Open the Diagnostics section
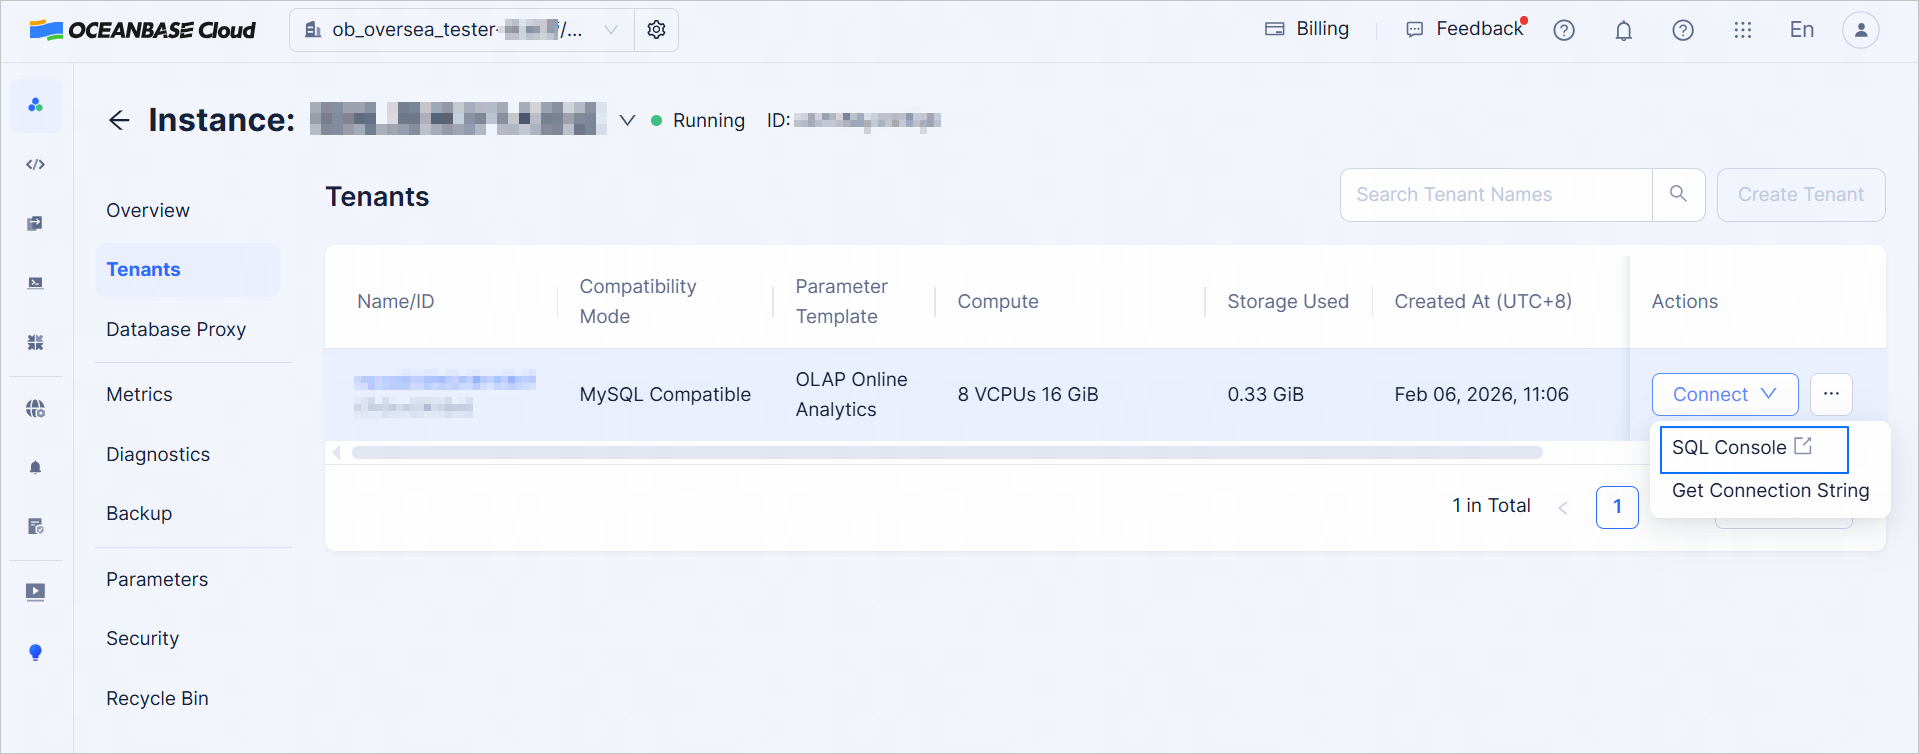 click(x=158, y=454)
